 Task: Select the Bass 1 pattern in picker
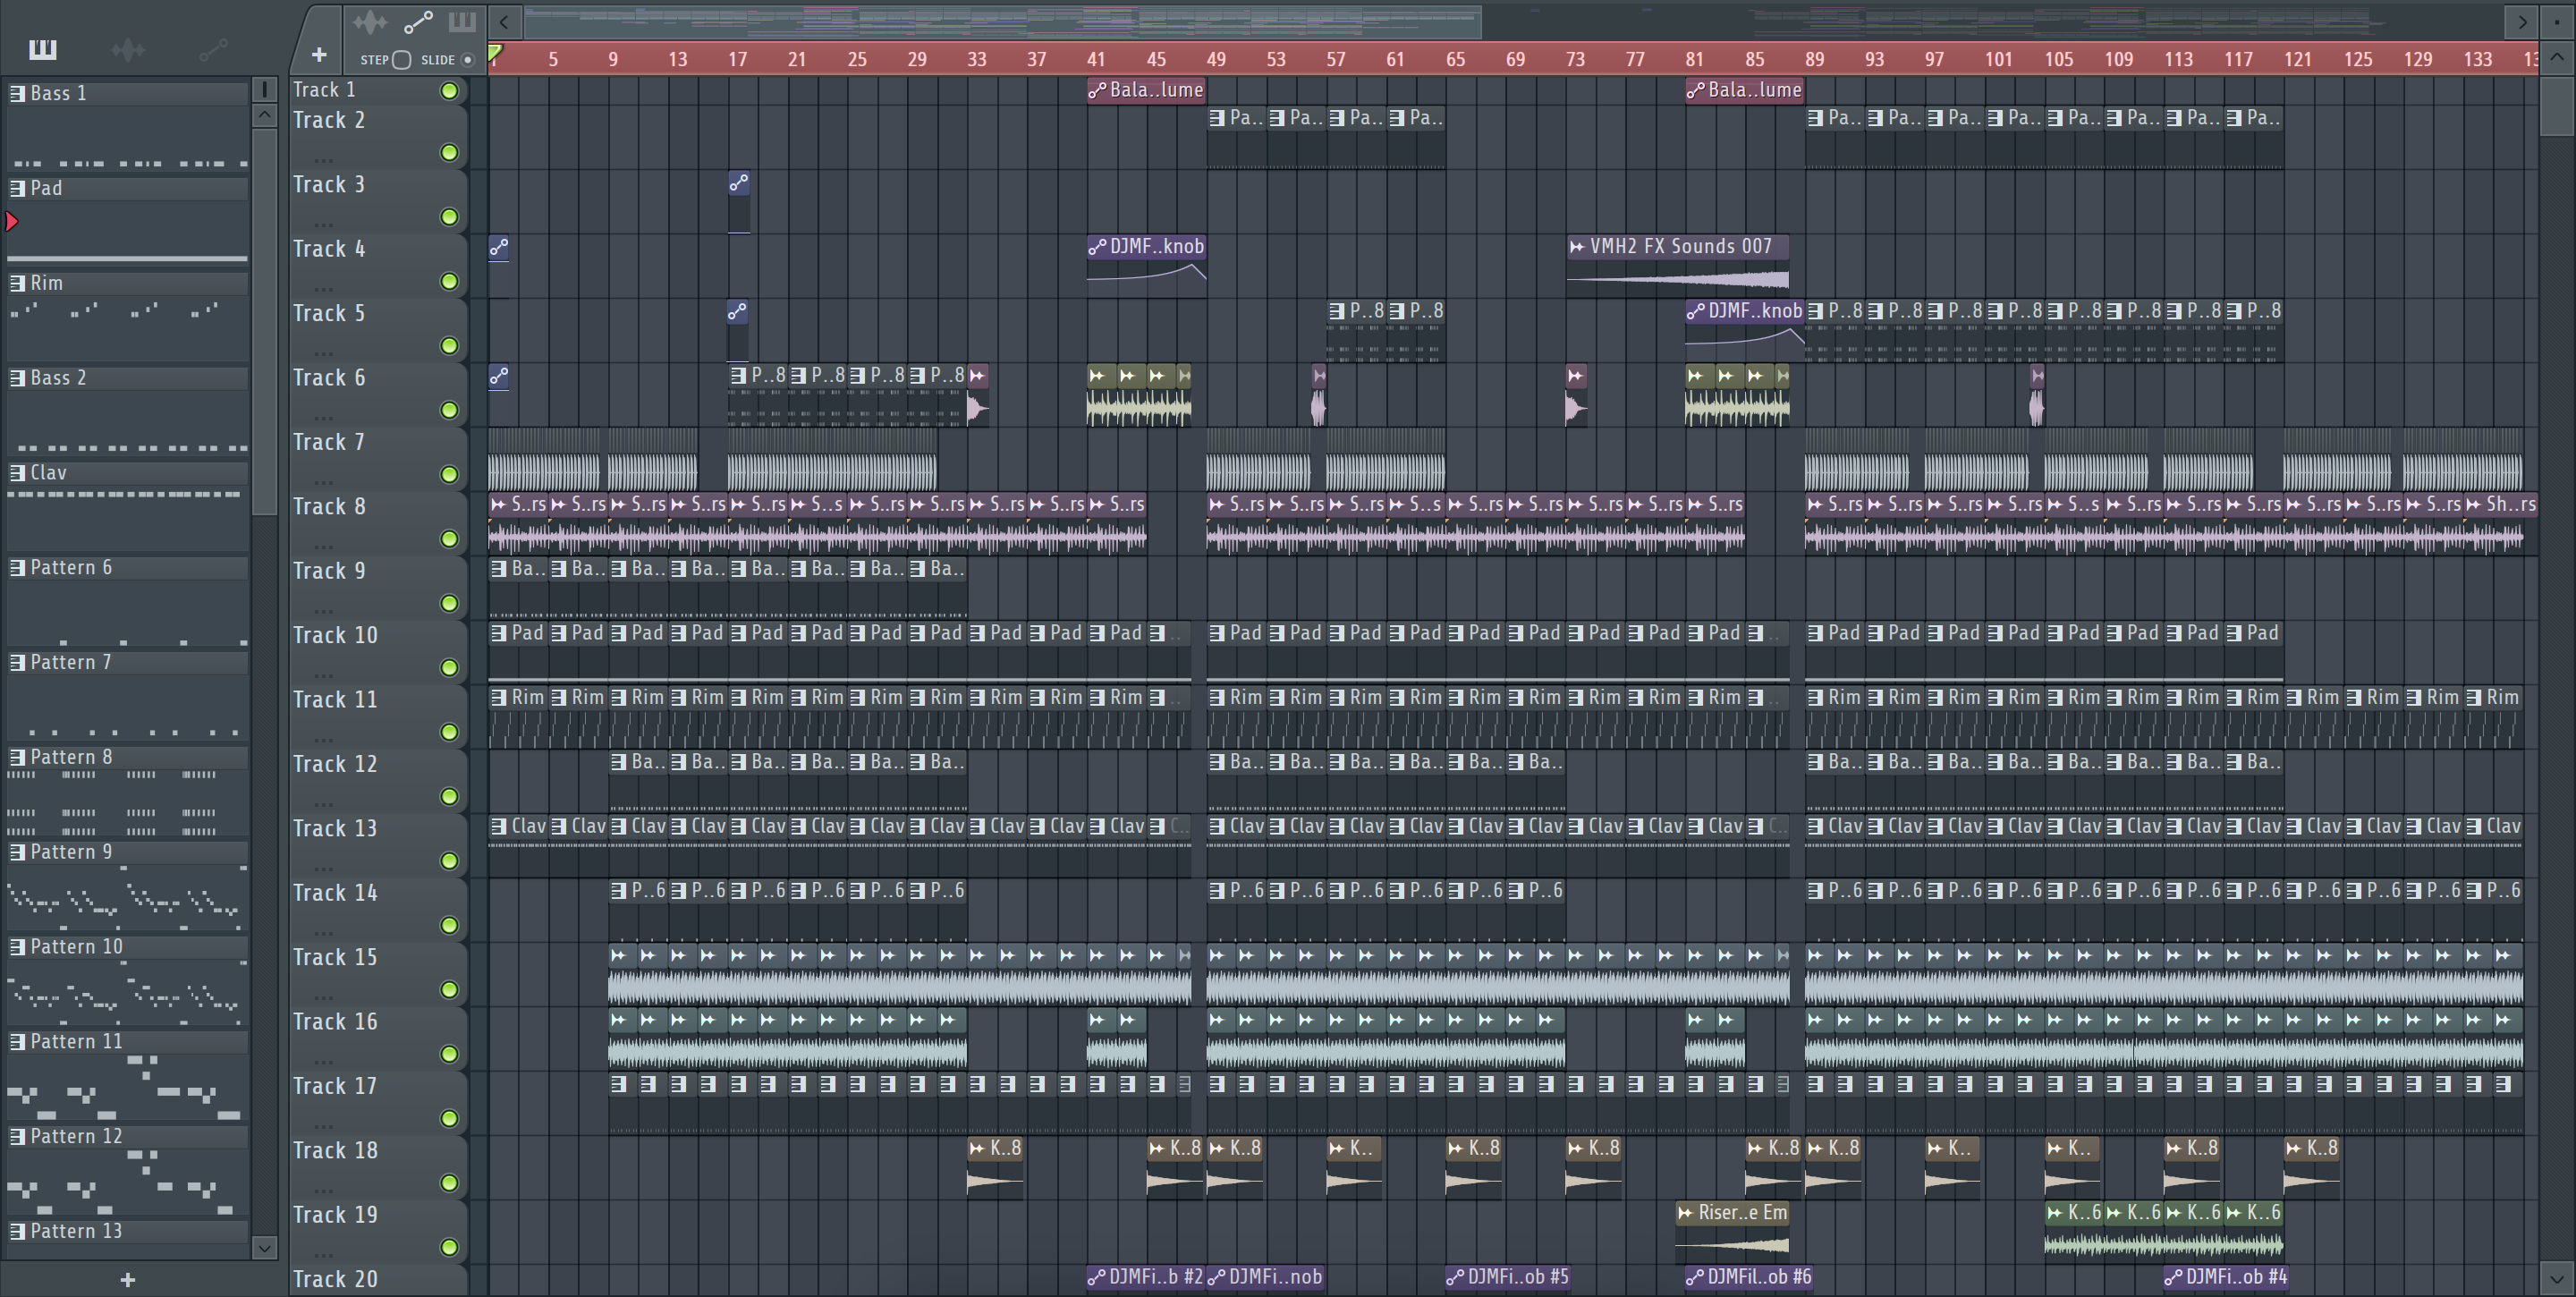click(128, 94)
